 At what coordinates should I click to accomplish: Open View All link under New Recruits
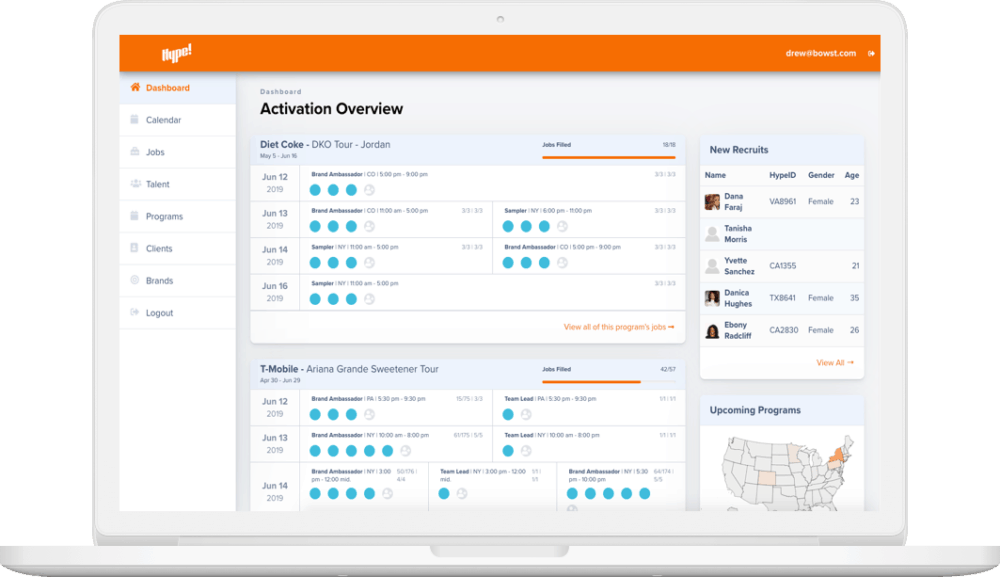835,363
